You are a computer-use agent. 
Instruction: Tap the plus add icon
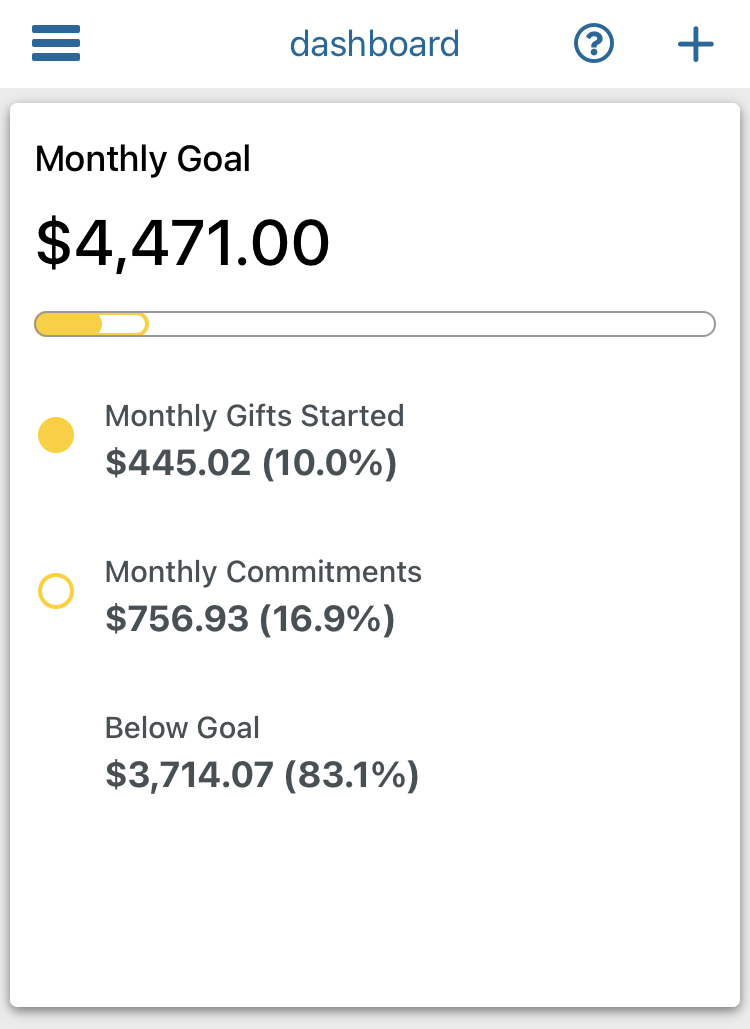[x=695, y=45]
